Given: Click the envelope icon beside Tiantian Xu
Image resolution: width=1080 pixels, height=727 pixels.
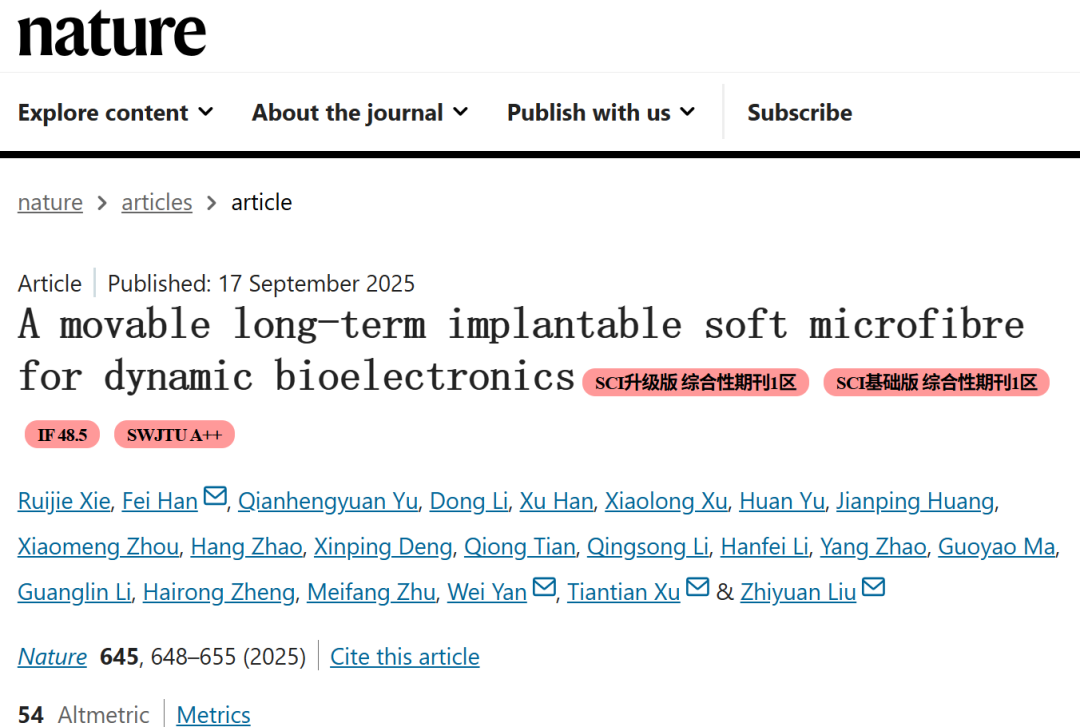Looking at the screenshot, I should [x=697, y=588].
